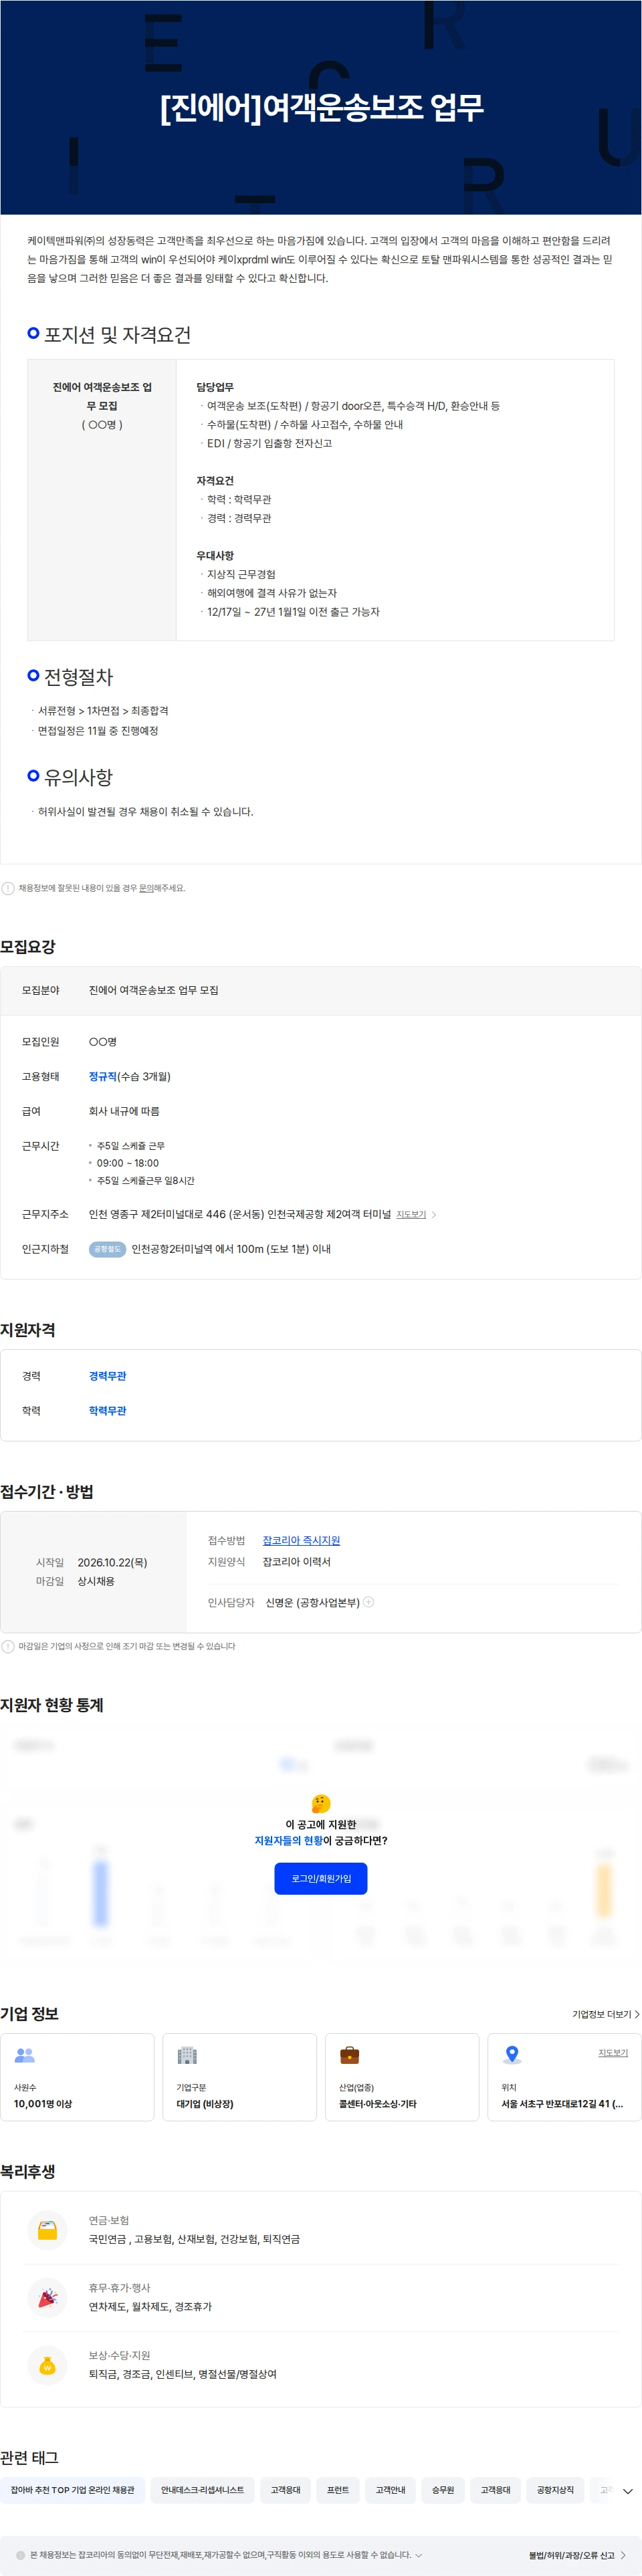The image size is (642, 2576).
Task: Open the 지도보기 link next to 근무지주소
Action: [x=411, y=1214]
